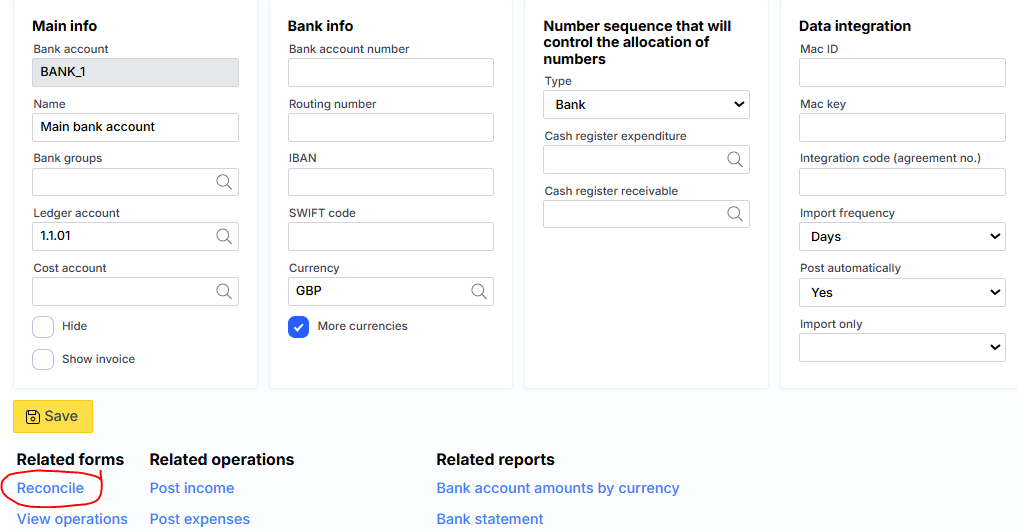Expand the Import frequency dropdown
The height and width of the screenshot is (532, 1017).
pyautogui.click(x=902, y=237)
